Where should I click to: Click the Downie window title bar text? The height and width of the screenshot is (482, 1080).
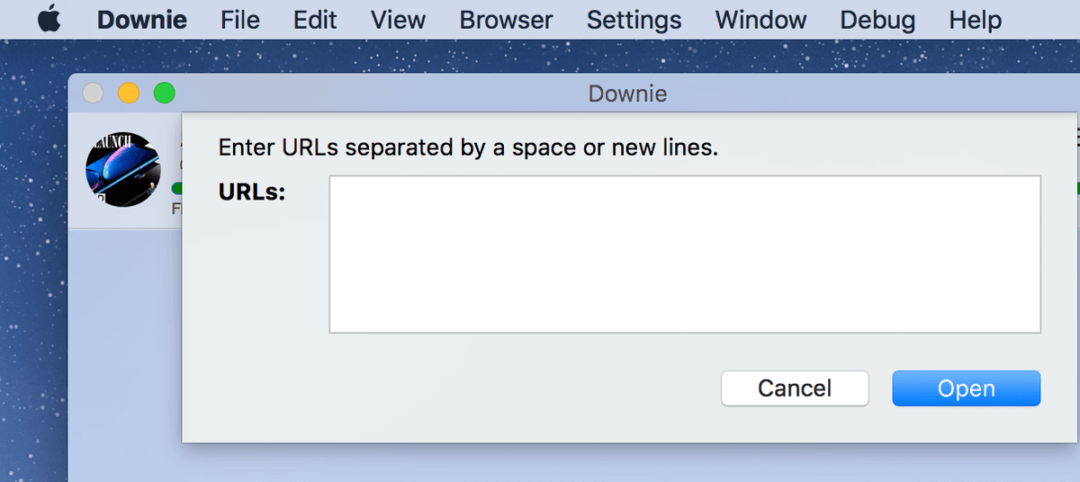click(627, 94)
